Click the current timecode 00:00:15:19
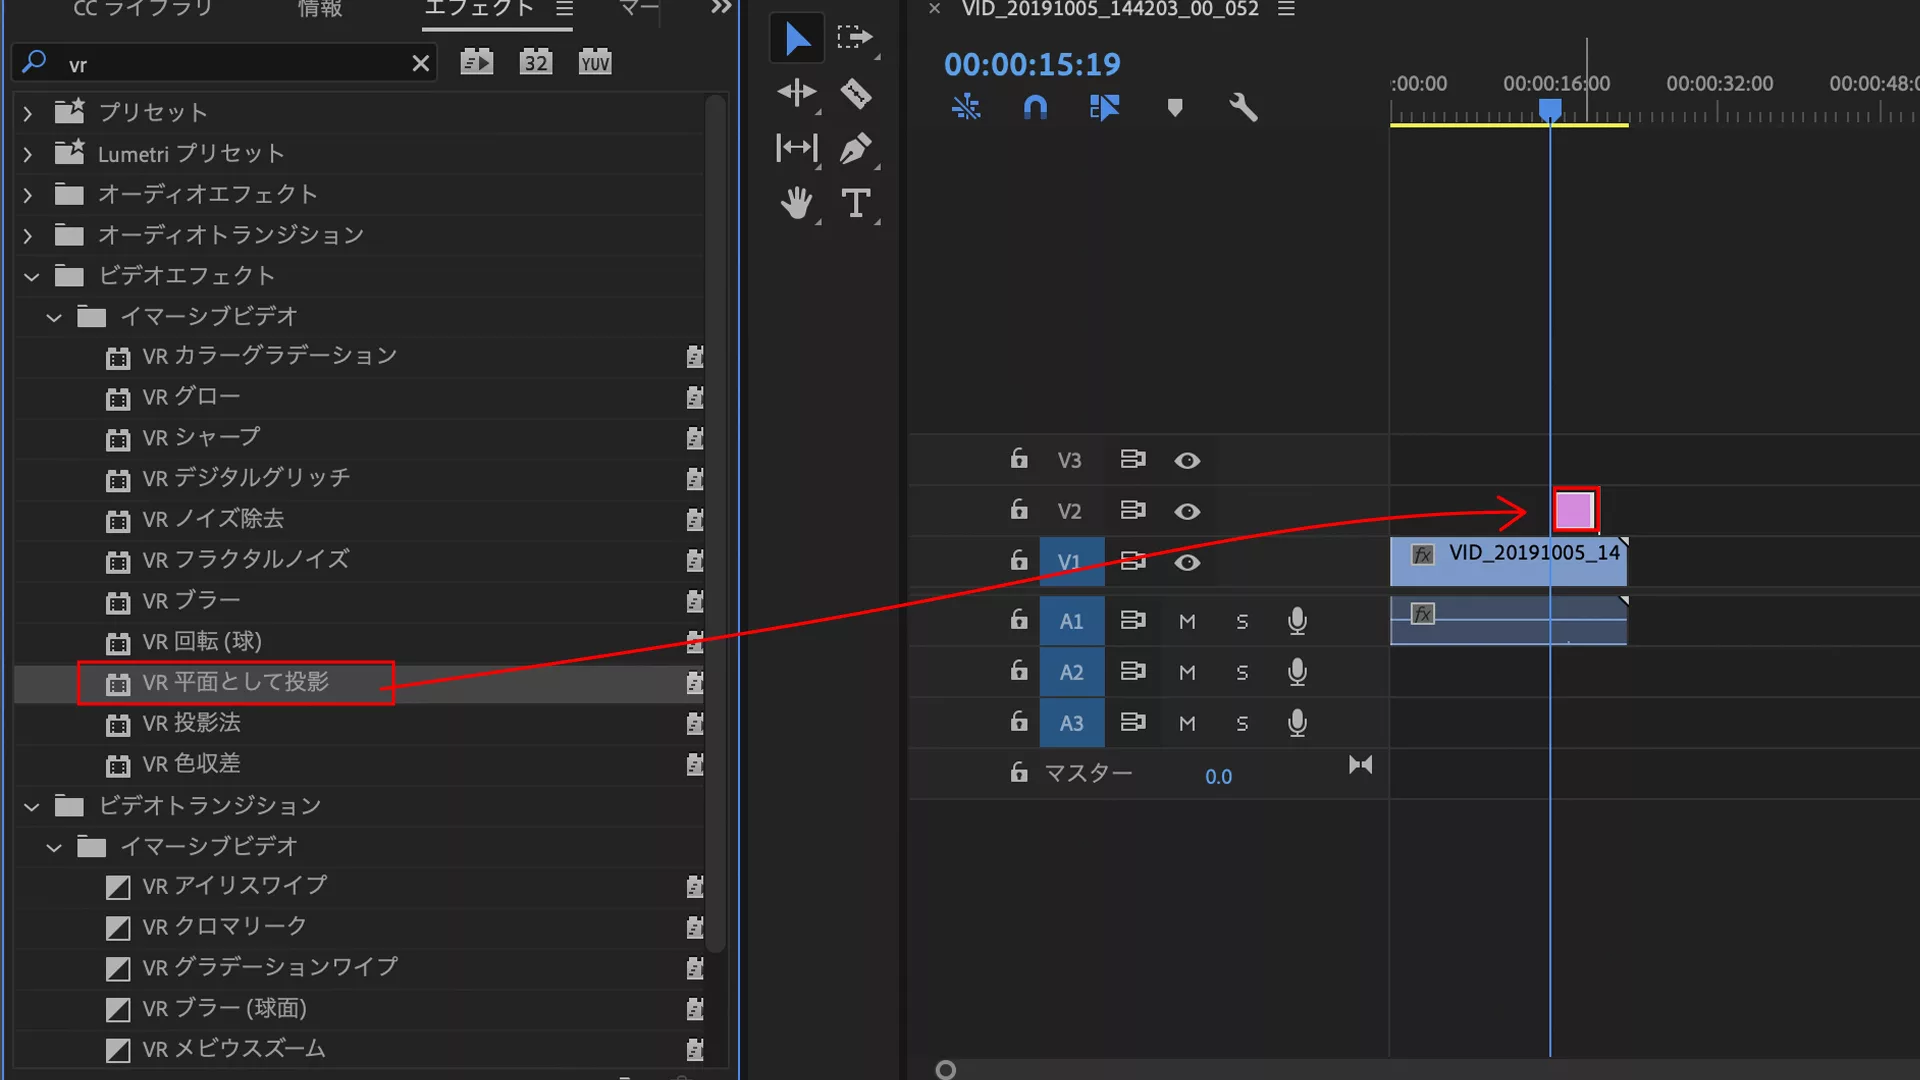1920x1080 pixels. point(1032,65)
